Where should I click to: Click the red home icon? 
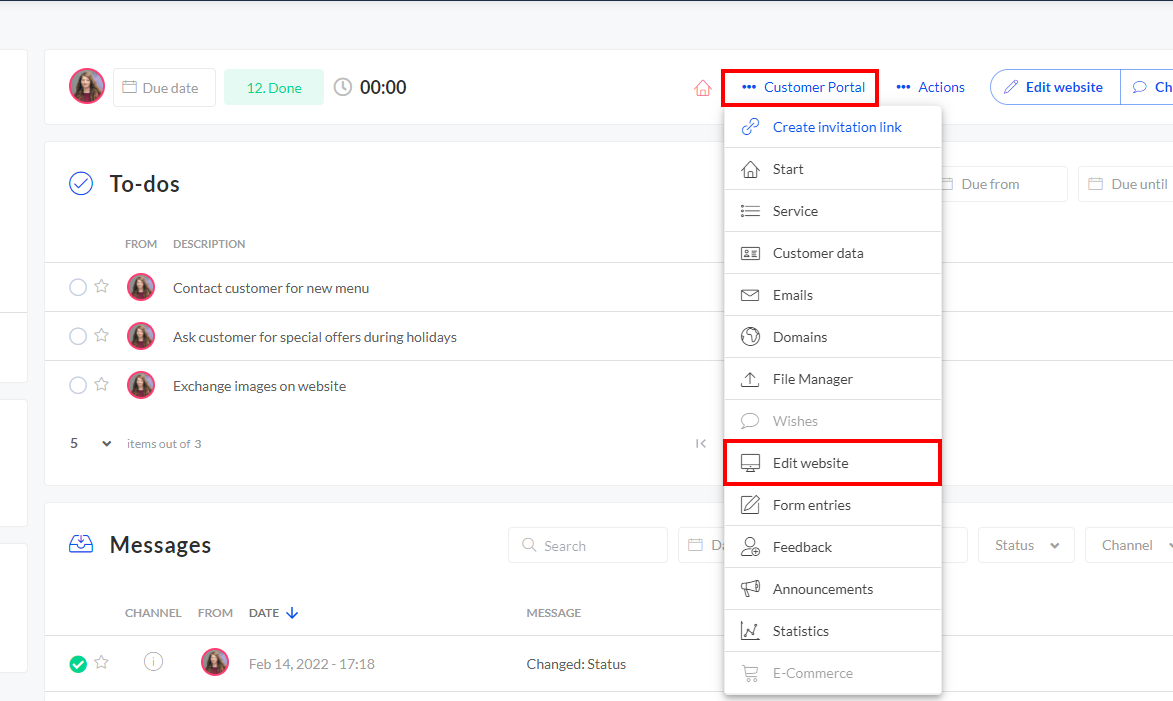[702, 88]
